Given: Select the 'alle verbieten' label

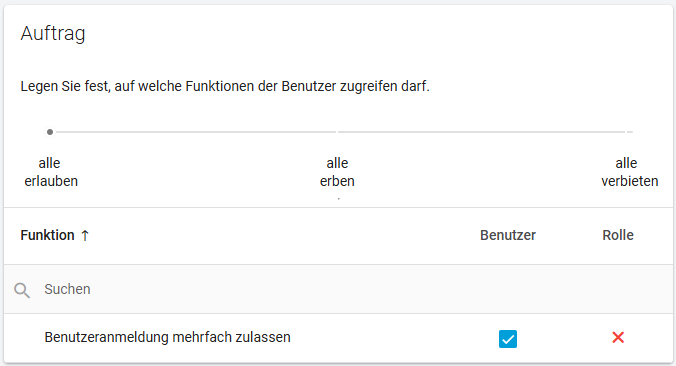Looking at the screenshot, I should coord(629,172).
